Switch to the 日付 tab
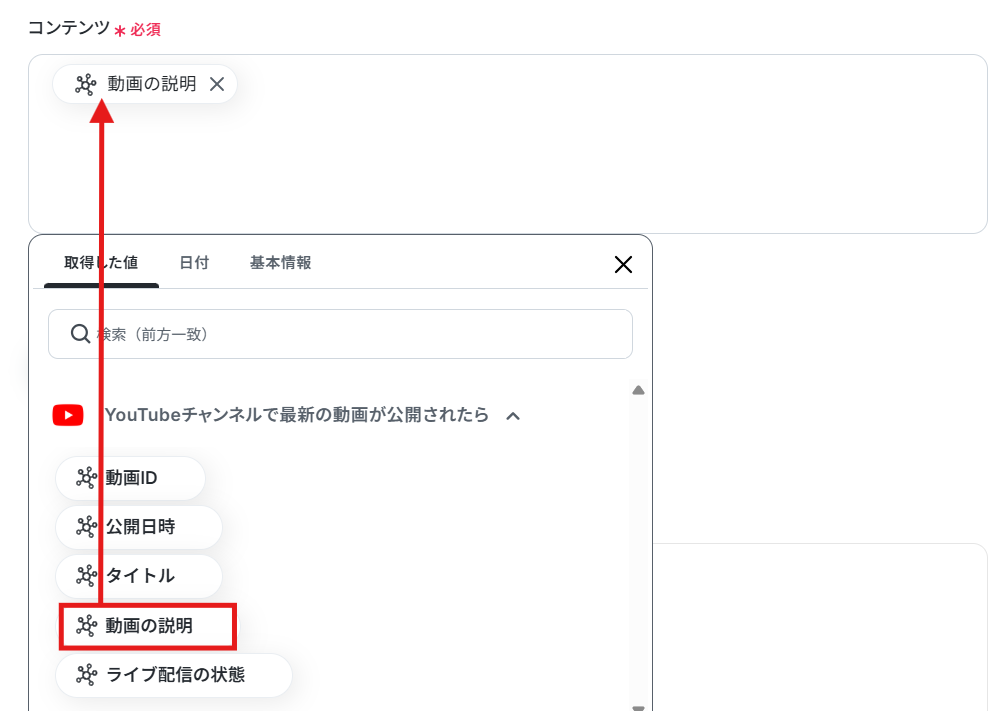 (194, 262)
